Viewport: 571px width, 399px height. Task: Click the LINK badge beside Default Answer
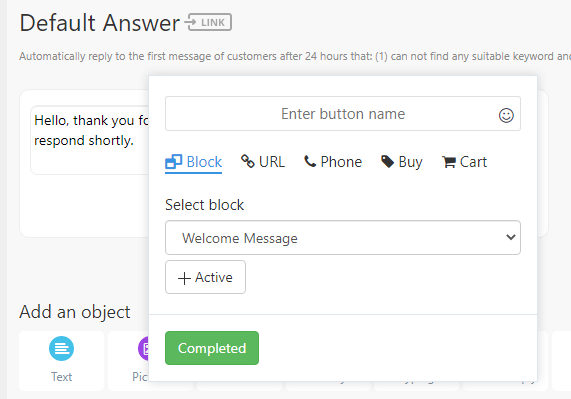tap(208, 23)
